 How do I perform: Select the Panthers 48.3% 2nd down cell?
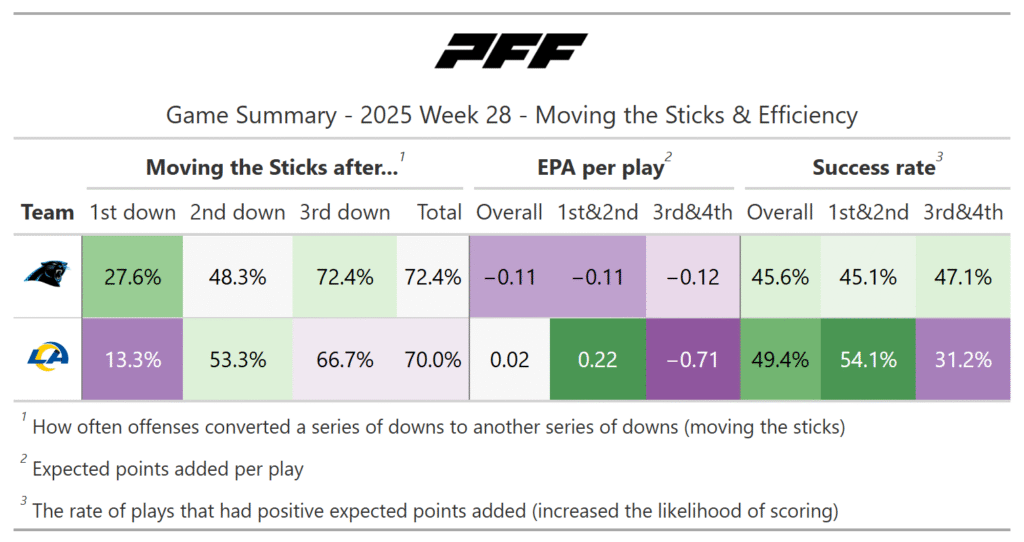coord(238,277)
